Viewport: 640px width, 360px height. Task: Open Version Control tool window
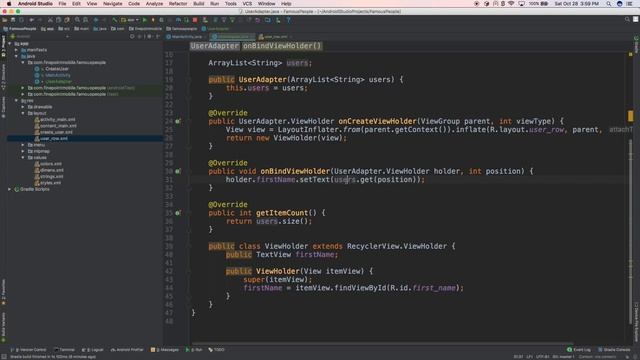tap(28, 350)
